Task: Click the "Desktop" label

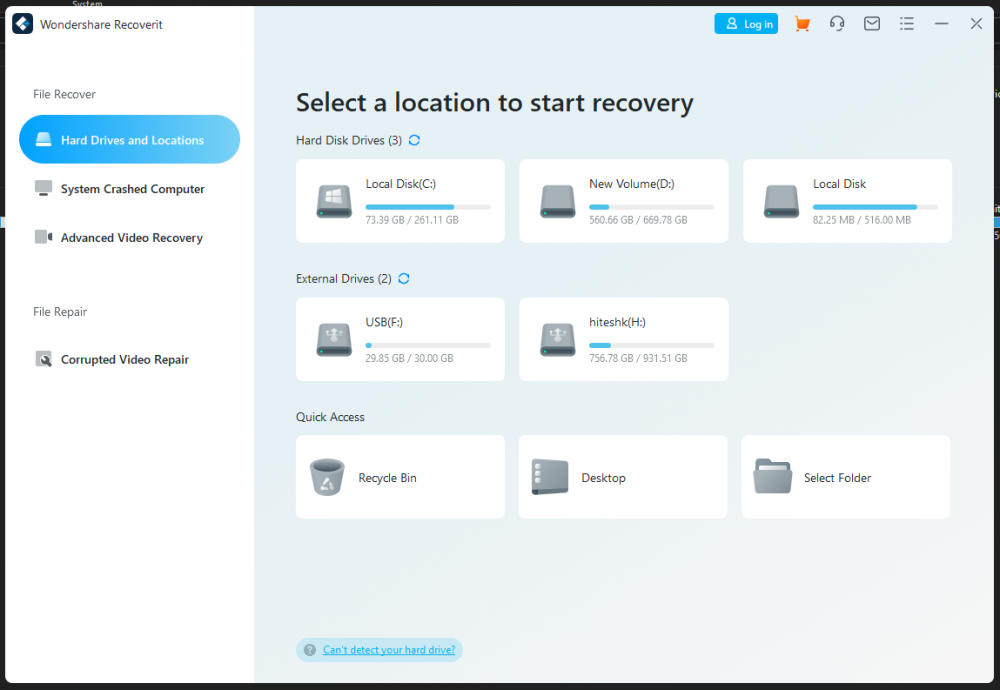Action: click(x=603, y=478)
